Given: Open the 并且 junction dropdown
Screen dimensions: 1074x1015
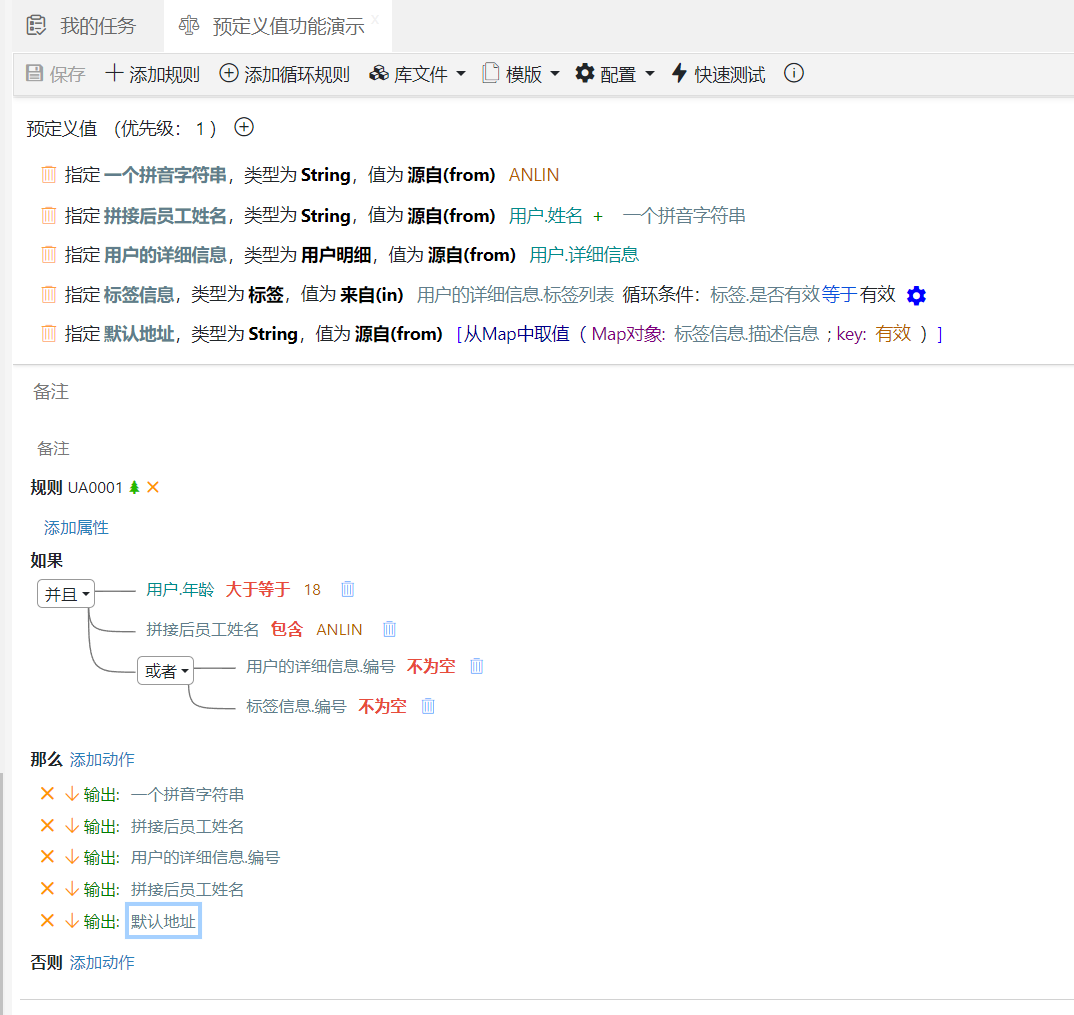Looking at the screenshot, I should click(x=66, y=594).
